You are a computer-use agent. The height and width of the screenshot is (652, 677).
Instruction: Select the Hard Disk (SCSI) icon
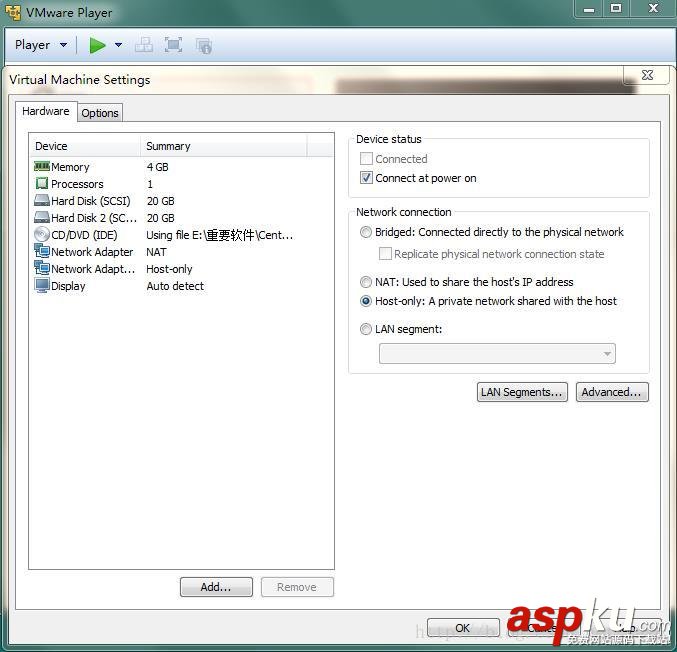point(41,200)
